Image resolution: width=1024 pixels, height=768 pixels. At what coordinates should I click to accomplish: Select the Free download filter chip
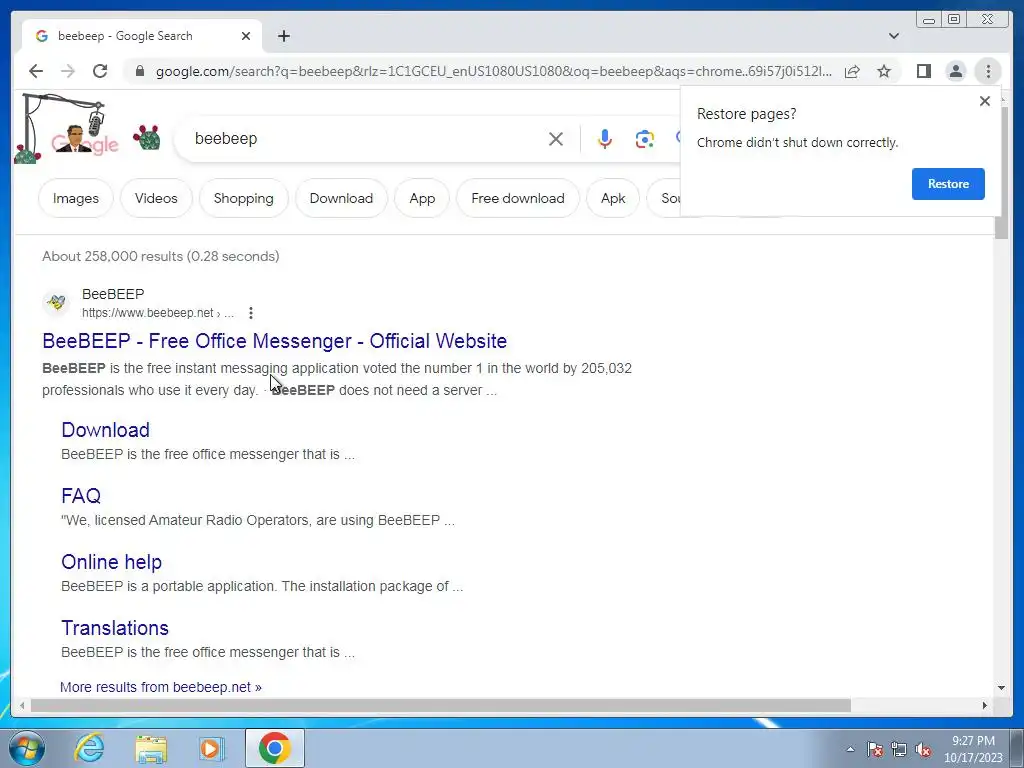pyautogui.click(x=518, y=199)
